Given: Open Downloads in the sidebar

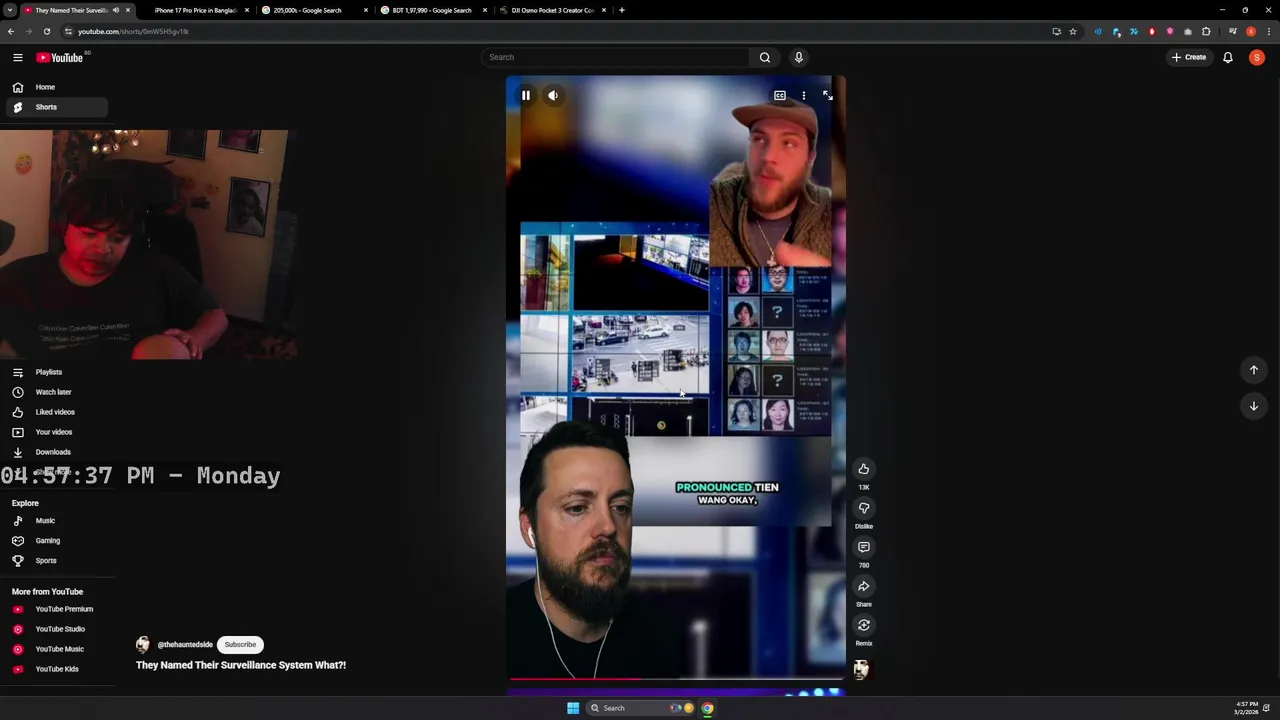Looking at the screenshot, I should 53,452.
